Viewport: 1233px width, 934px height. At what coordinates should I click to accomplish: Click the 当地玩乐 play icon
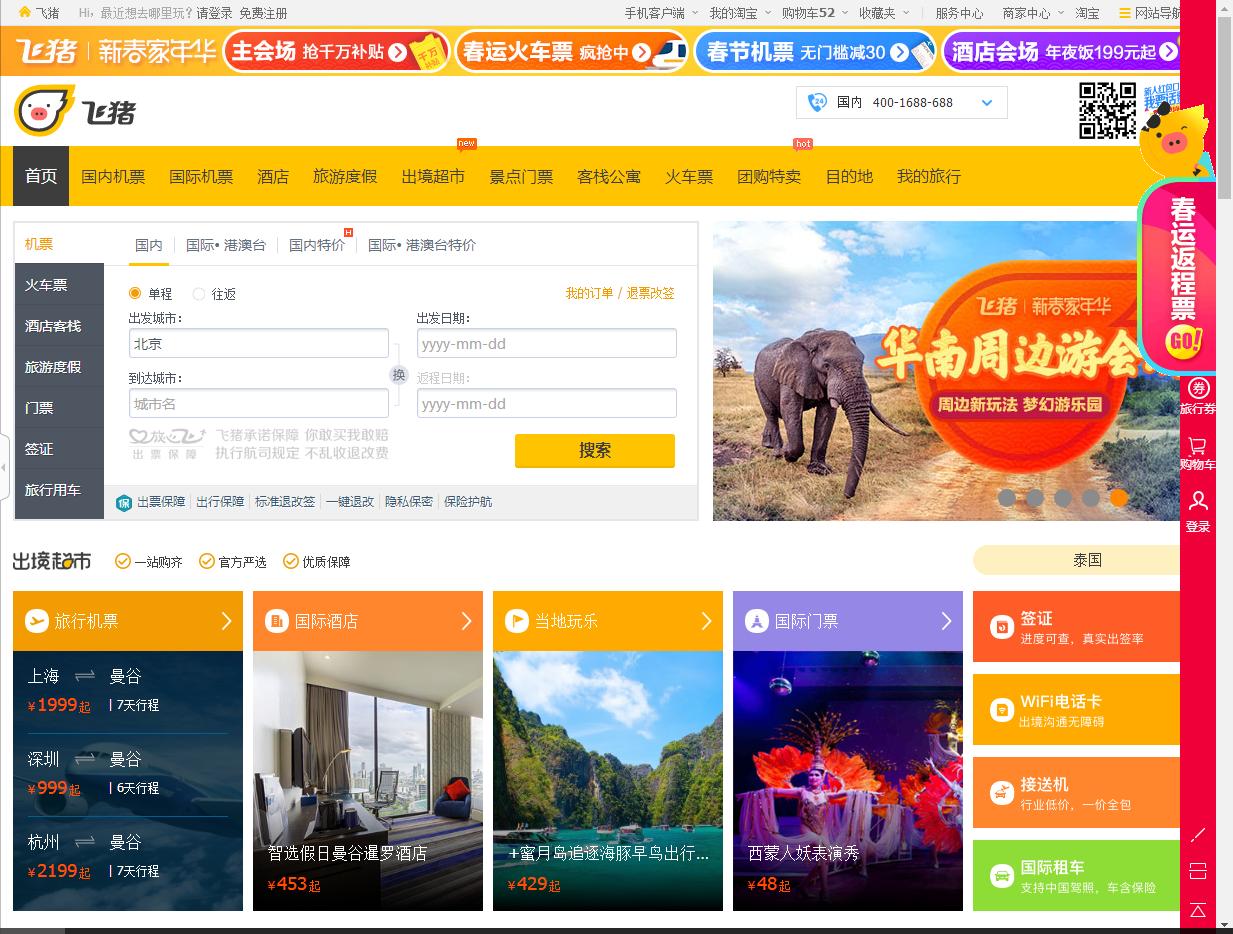click(515, 620)
